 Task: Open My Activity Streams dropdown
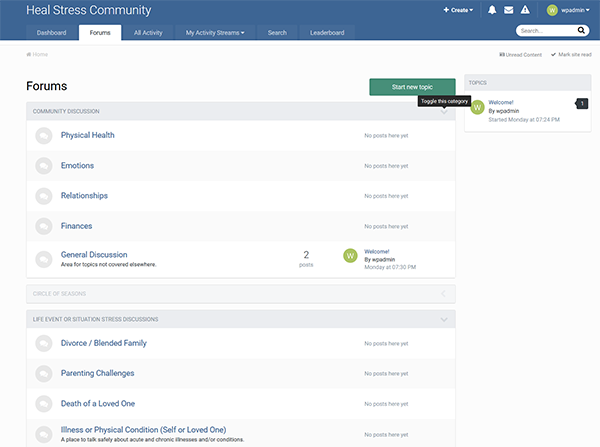pyautogui.click(x=214, y=33)
